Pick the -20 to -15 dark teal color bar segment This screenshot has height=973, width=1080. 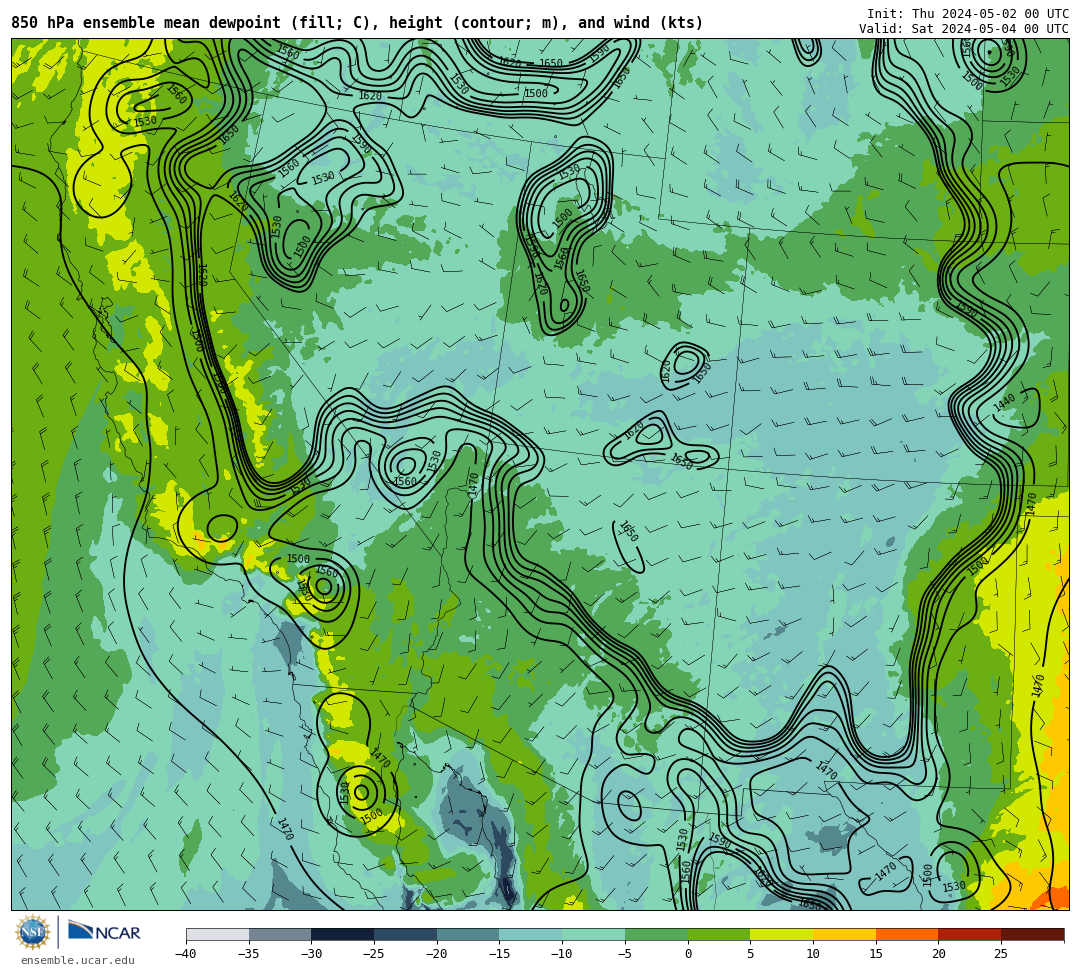point(468,934)
